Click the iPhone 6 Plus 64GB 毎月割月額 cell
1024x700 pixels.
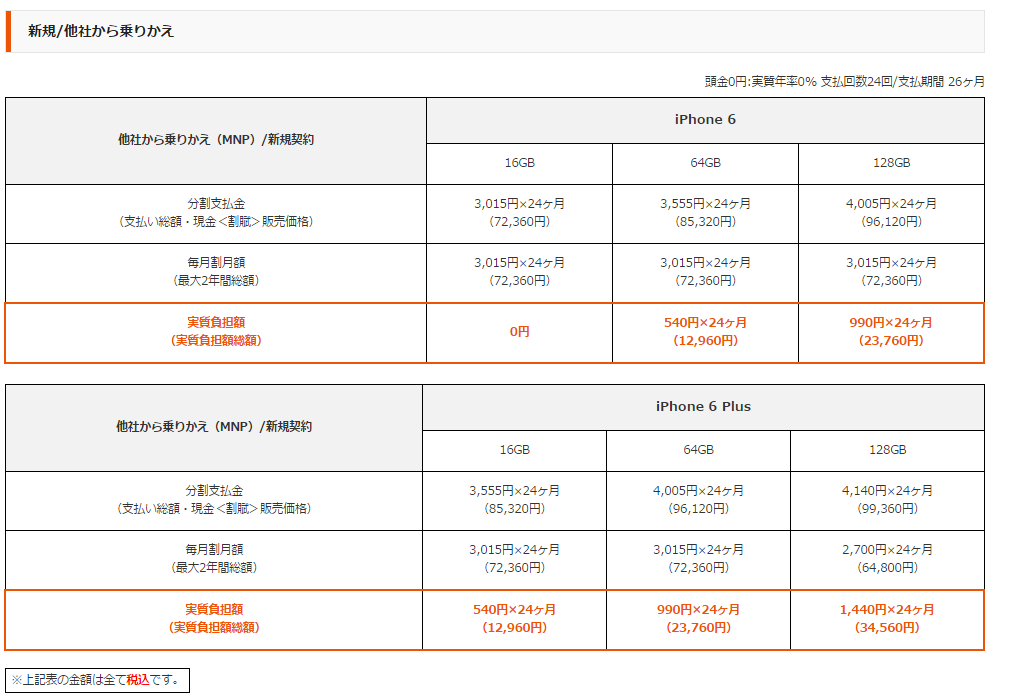click(x=698, y=559)
